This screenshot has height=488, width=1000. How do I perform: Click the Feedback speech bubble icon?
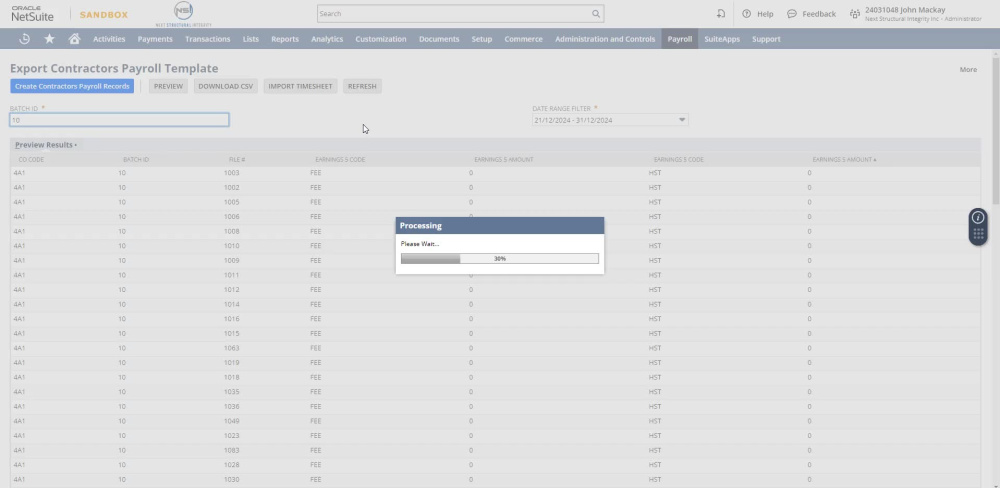pos(791,13)
